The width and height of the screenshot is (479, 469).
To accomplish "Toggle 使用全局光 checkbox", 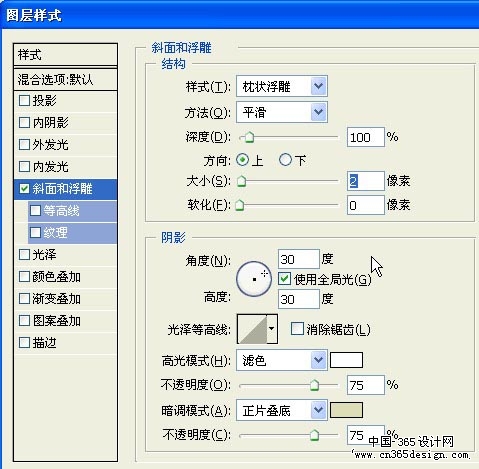I will 284,279.
